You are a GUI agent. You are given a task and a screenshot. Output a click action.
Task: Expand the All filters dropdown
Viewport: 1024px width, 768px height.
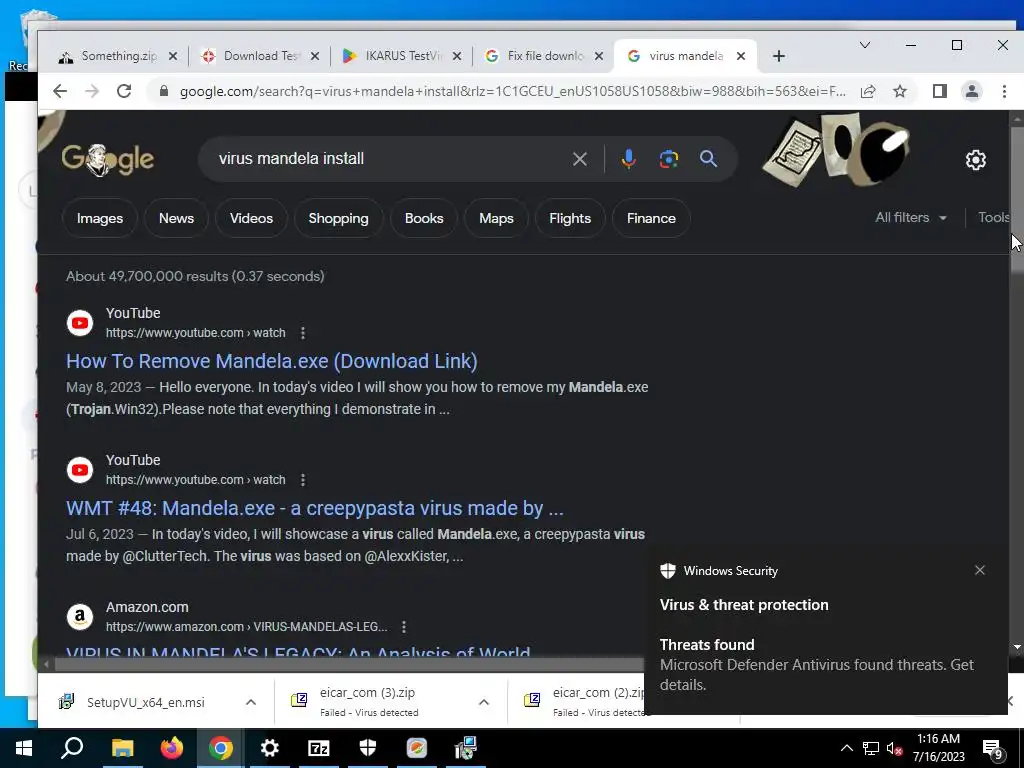911,217
